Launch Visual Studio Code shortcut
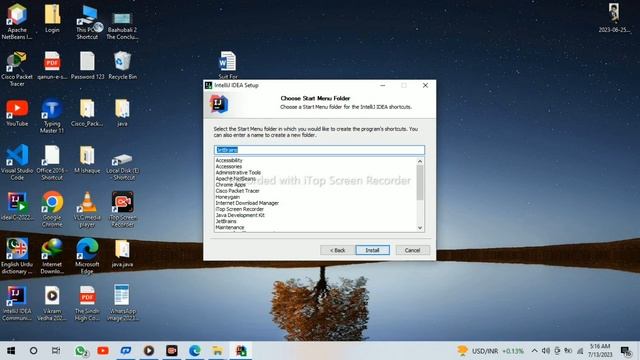Viewport: 640px width, 360px height. click(x=17, y=162)
